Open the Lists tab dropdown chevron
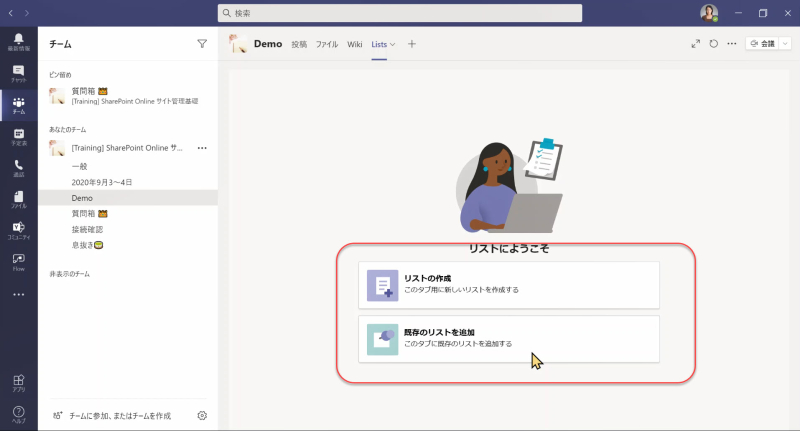Screen dimensions: 800x431 pos(392,44)
